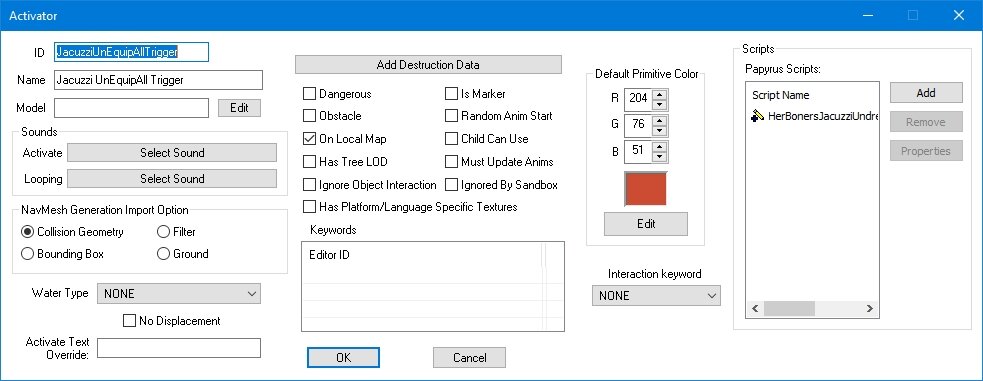
Task: Increase the G color value
Action: (x=660, y=120)
